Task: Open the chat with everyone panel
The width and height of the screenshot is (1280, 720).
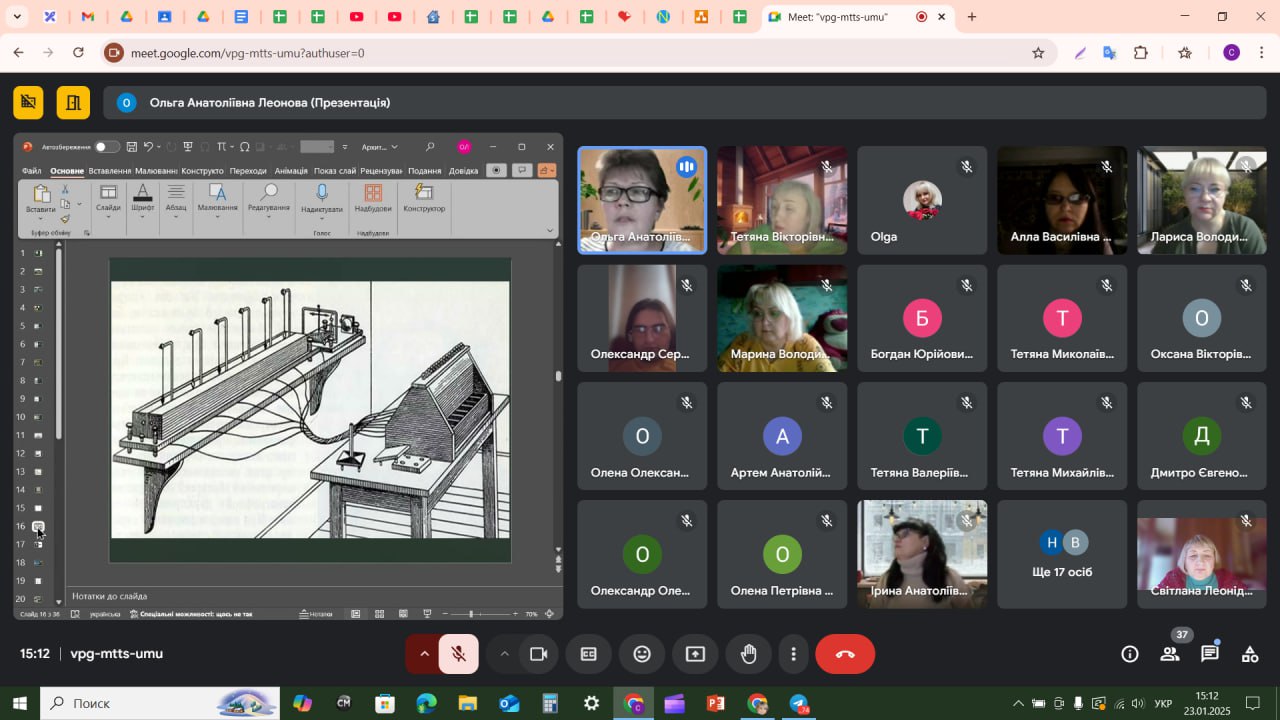Action: [1210, 654]
